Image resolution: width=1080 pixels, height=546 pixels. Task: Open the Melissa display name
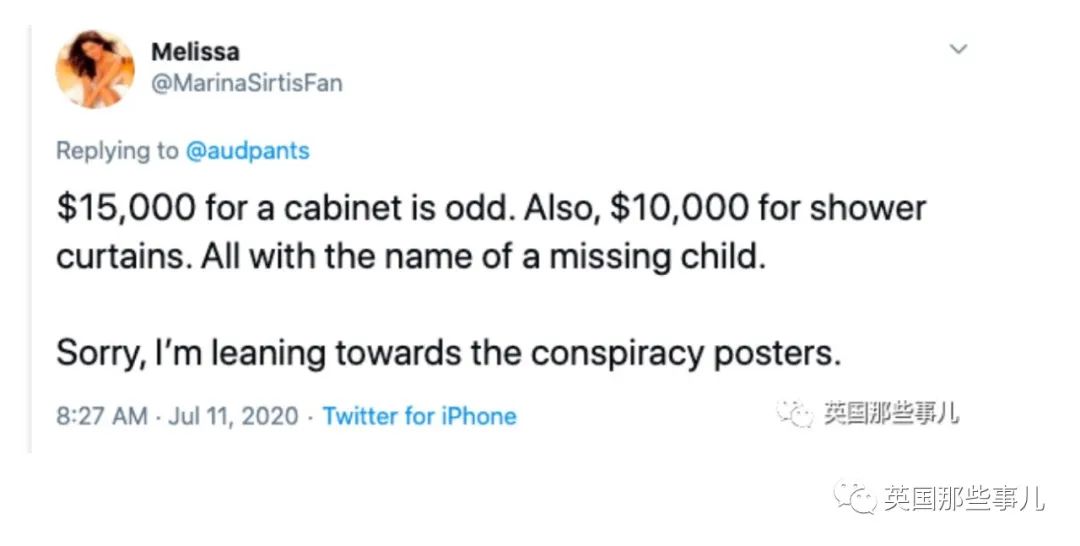195,52
